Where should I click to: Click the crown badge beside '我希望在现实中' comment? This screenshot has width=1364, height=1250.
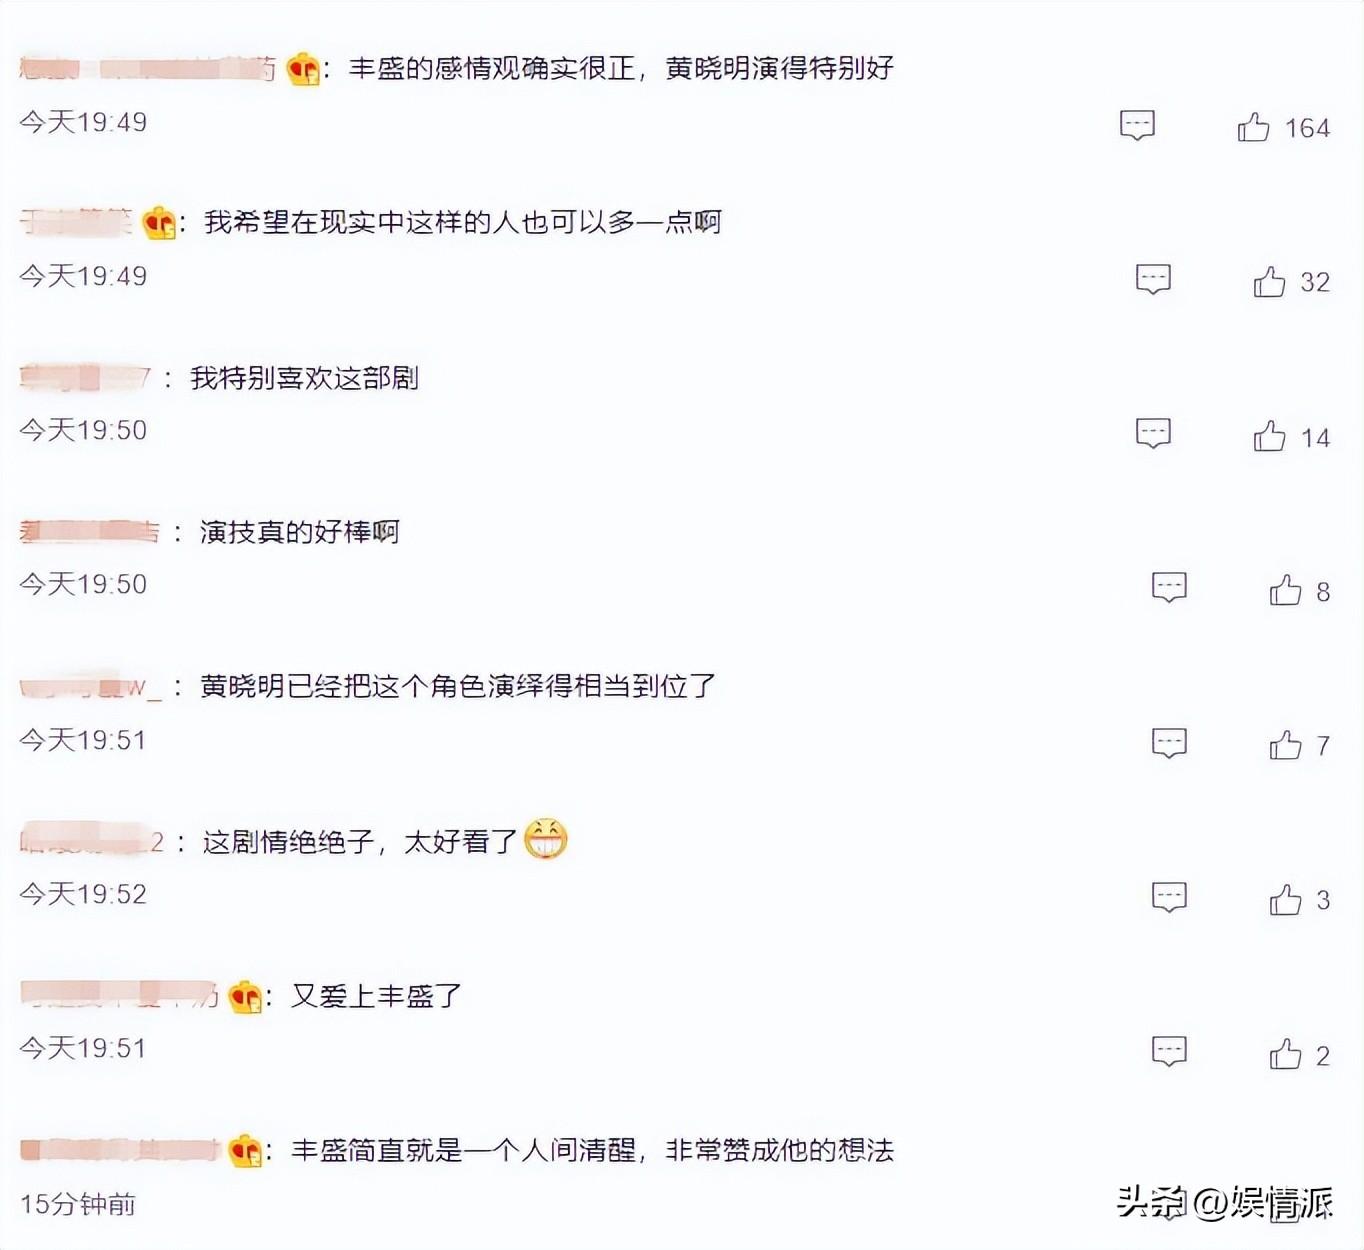(158, 223)
